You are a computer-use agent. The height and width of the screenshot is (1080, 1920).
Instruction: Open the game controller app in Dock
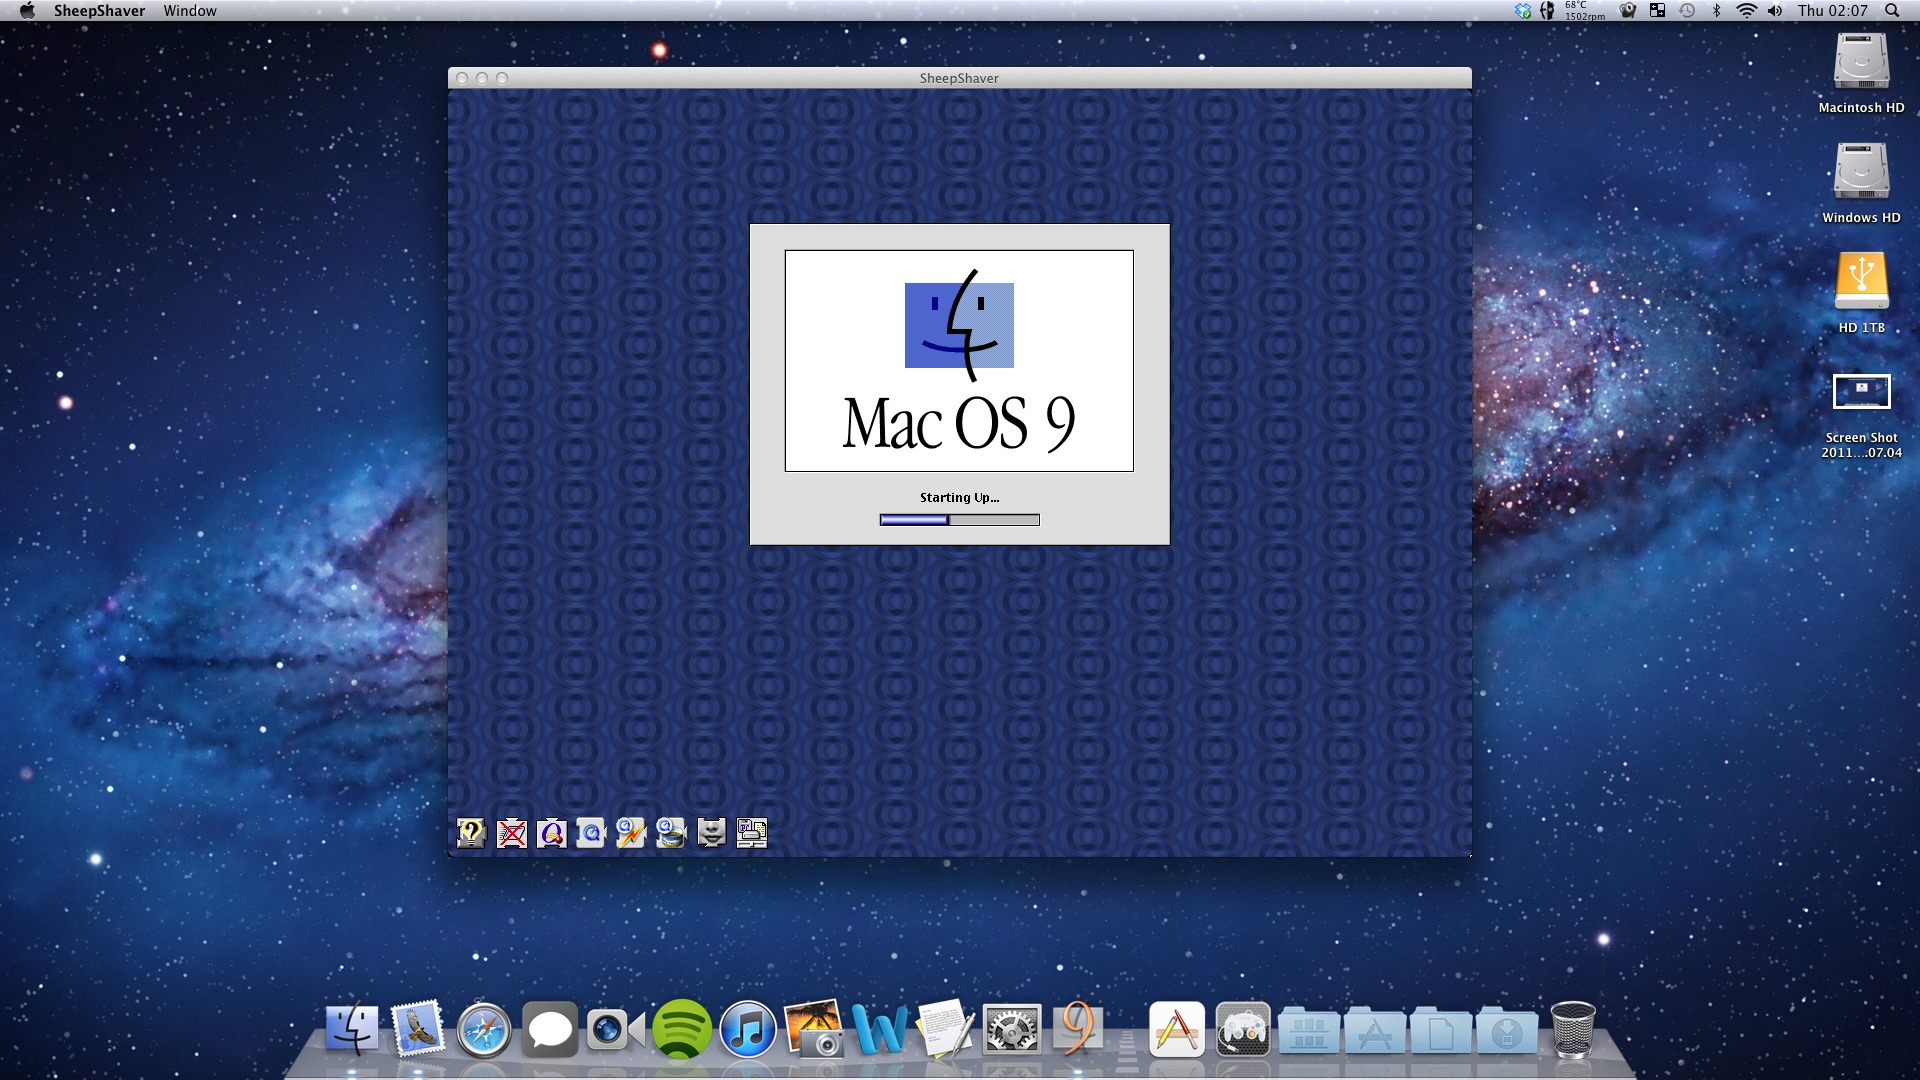coord(1243,1029)
